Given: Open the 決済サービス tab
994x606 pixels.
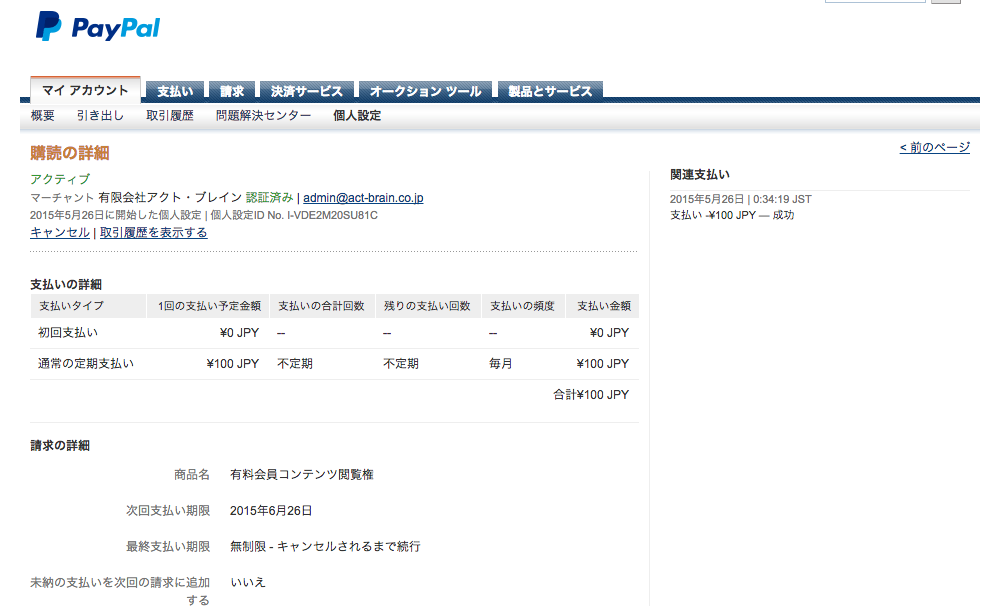Looking at the screenshot, I should point(305,90).
